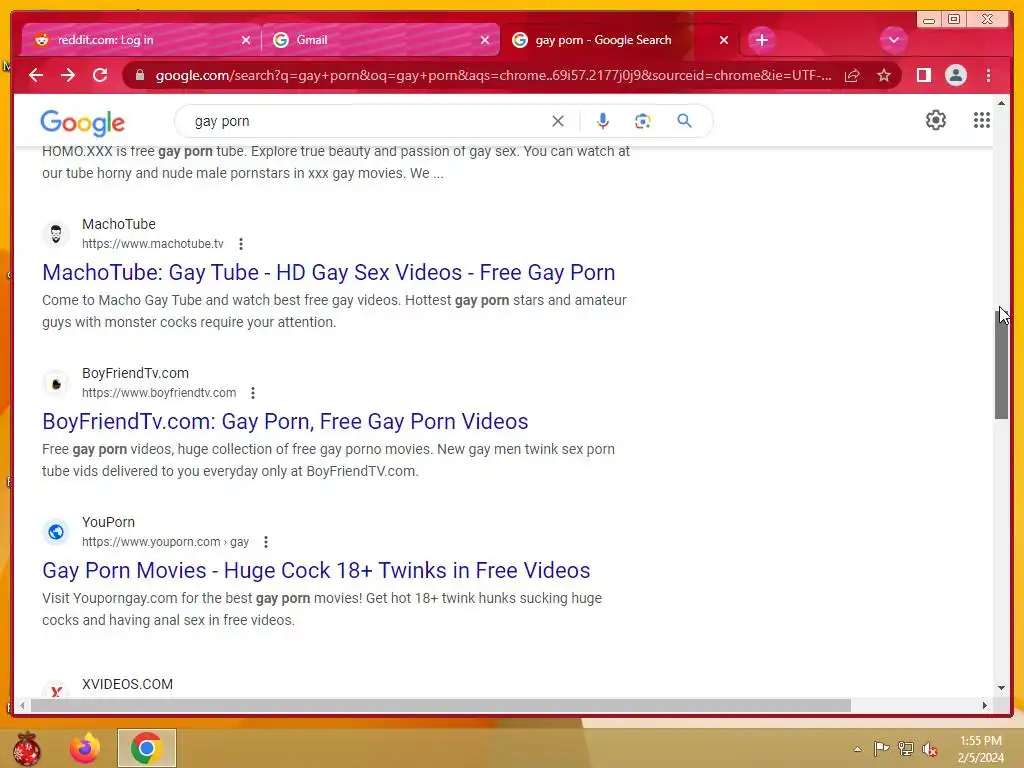
Task: Reload the current page
Action: (100, 75)
